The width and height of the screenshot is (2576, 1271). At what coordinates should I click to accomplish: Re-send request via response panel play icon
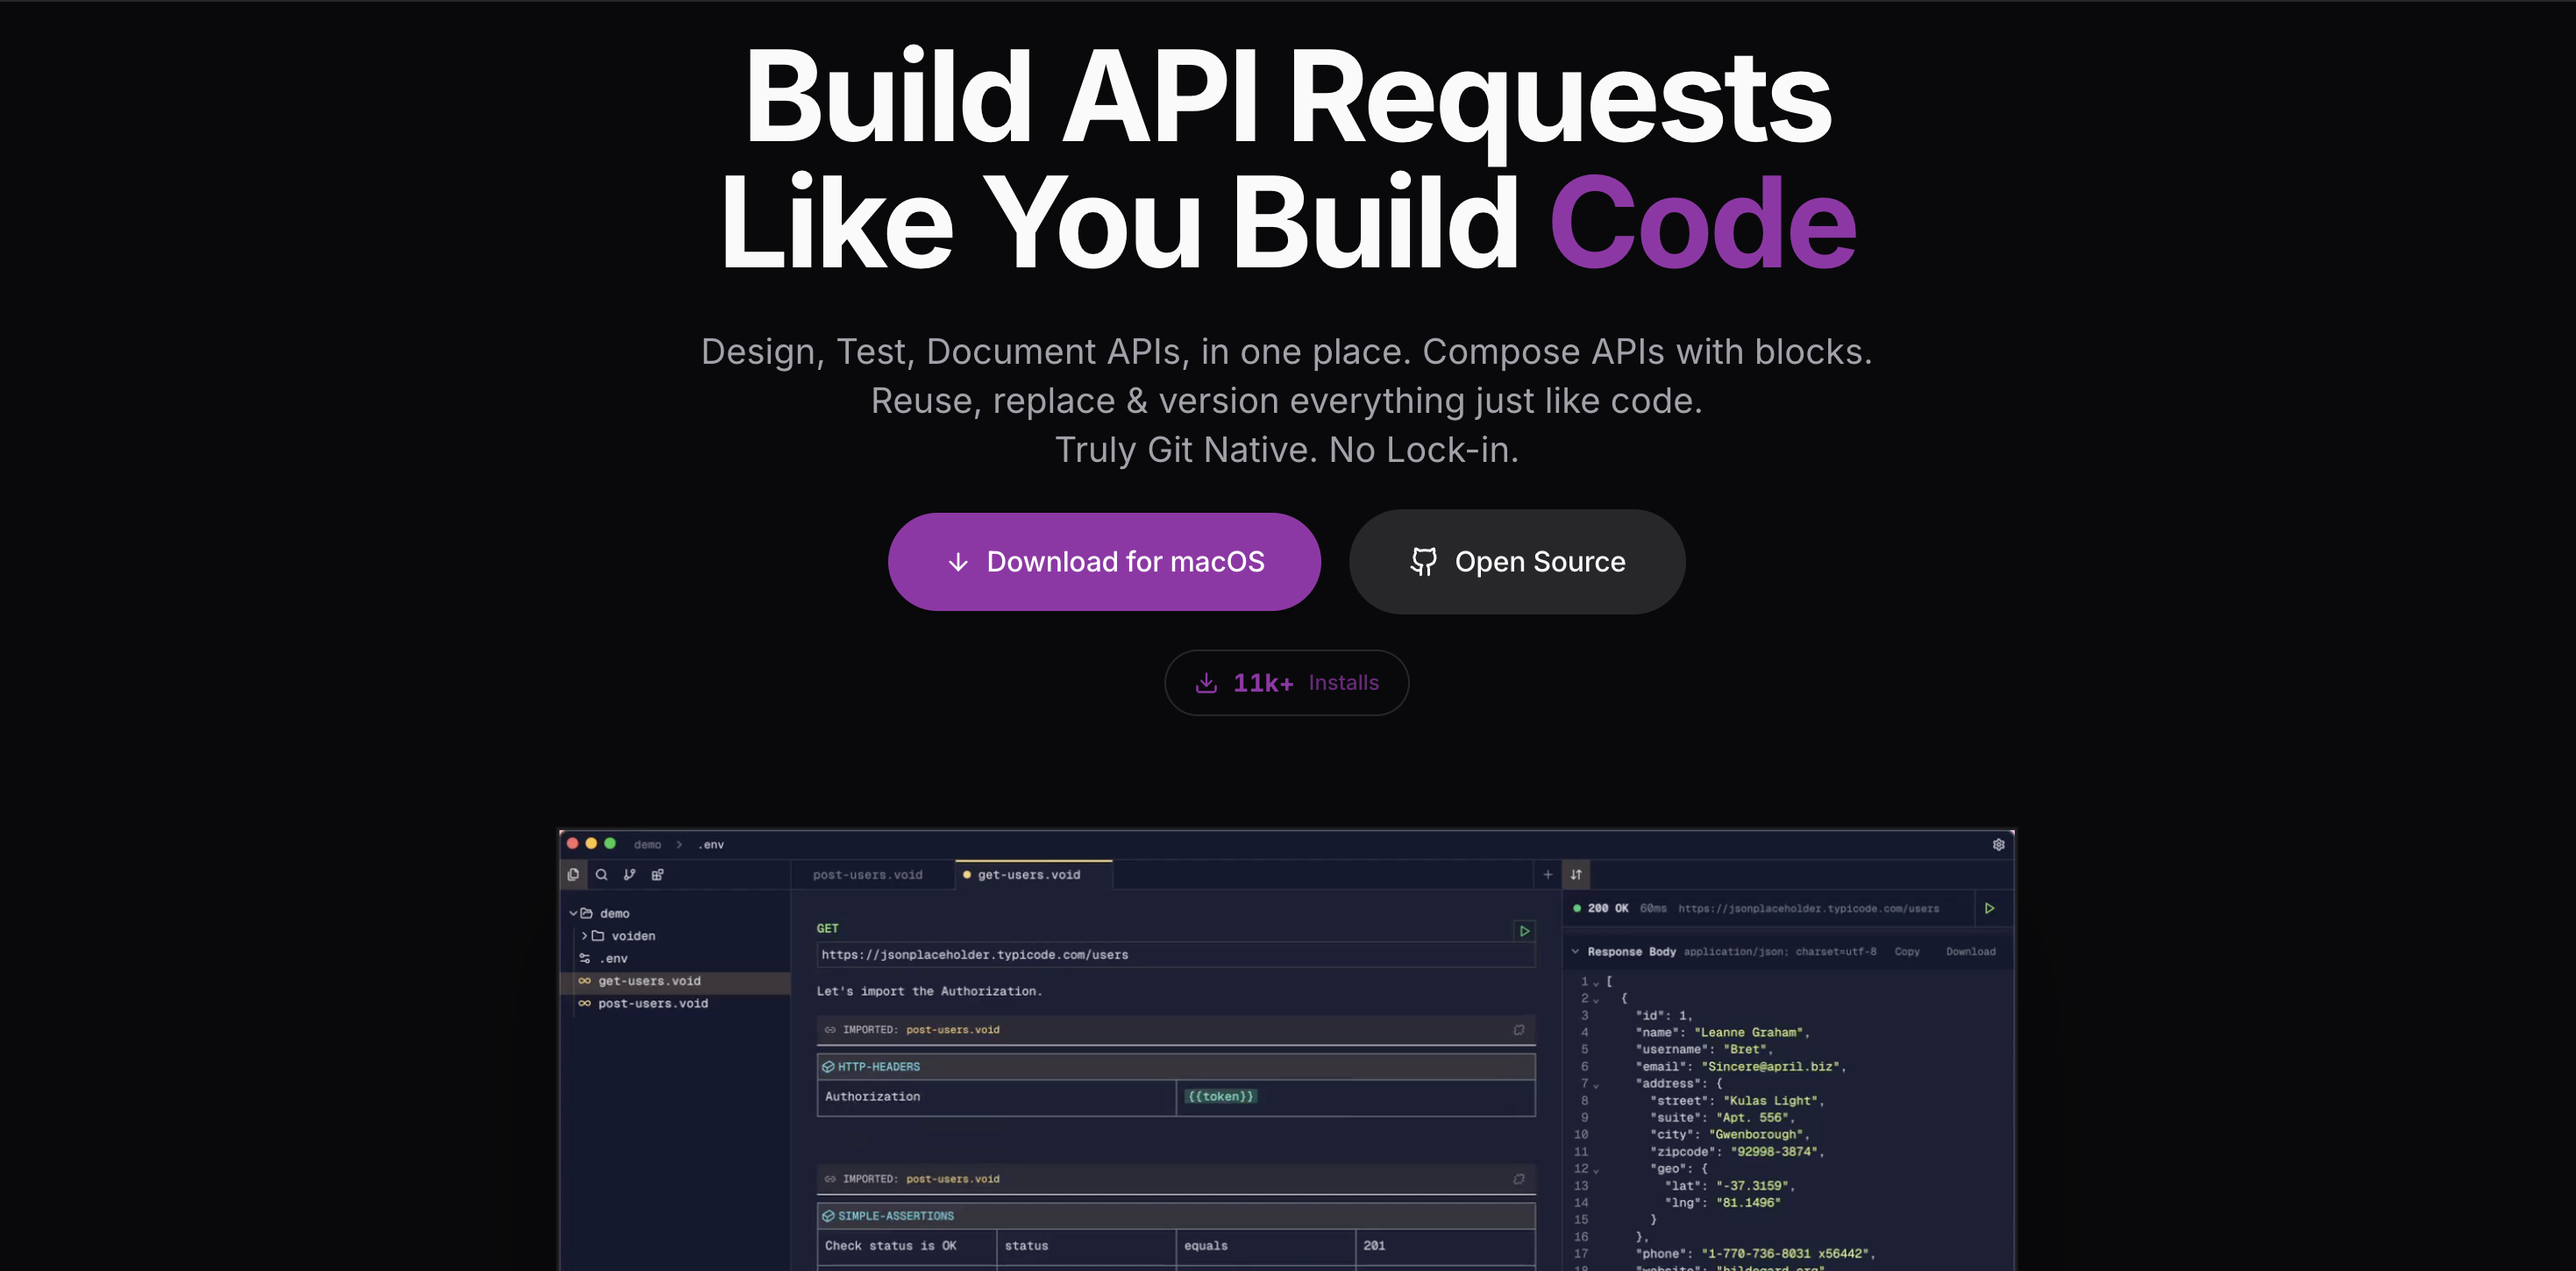1989,908
